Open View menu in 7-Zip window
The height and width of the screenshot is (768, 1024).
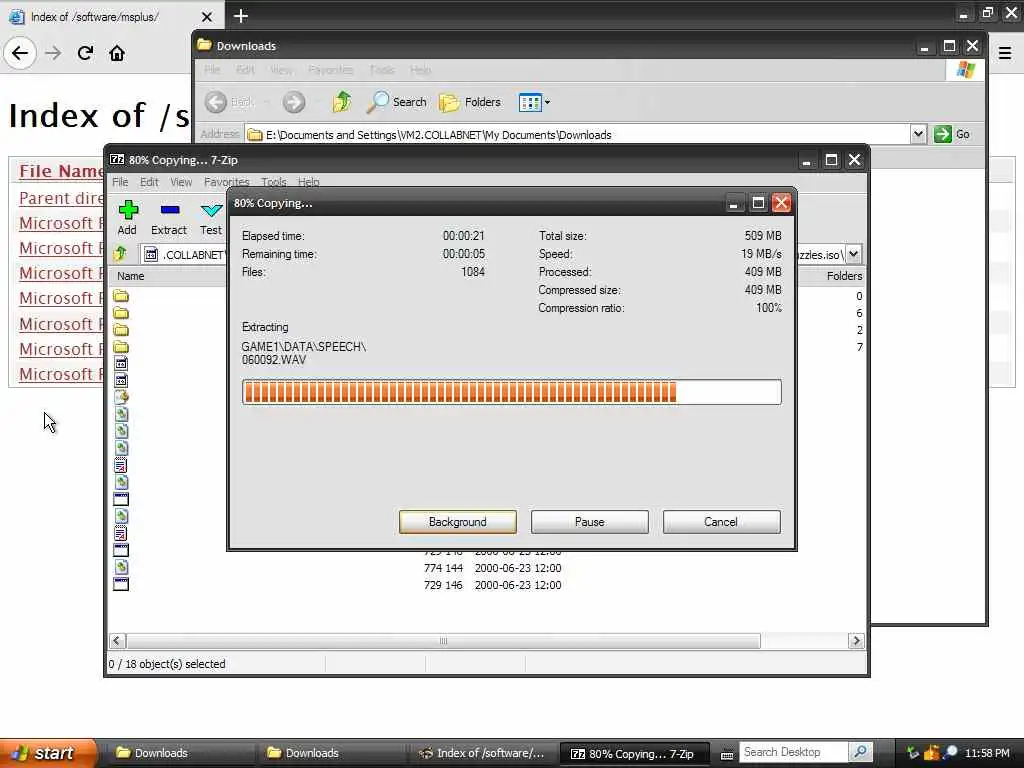click(181, 182)
